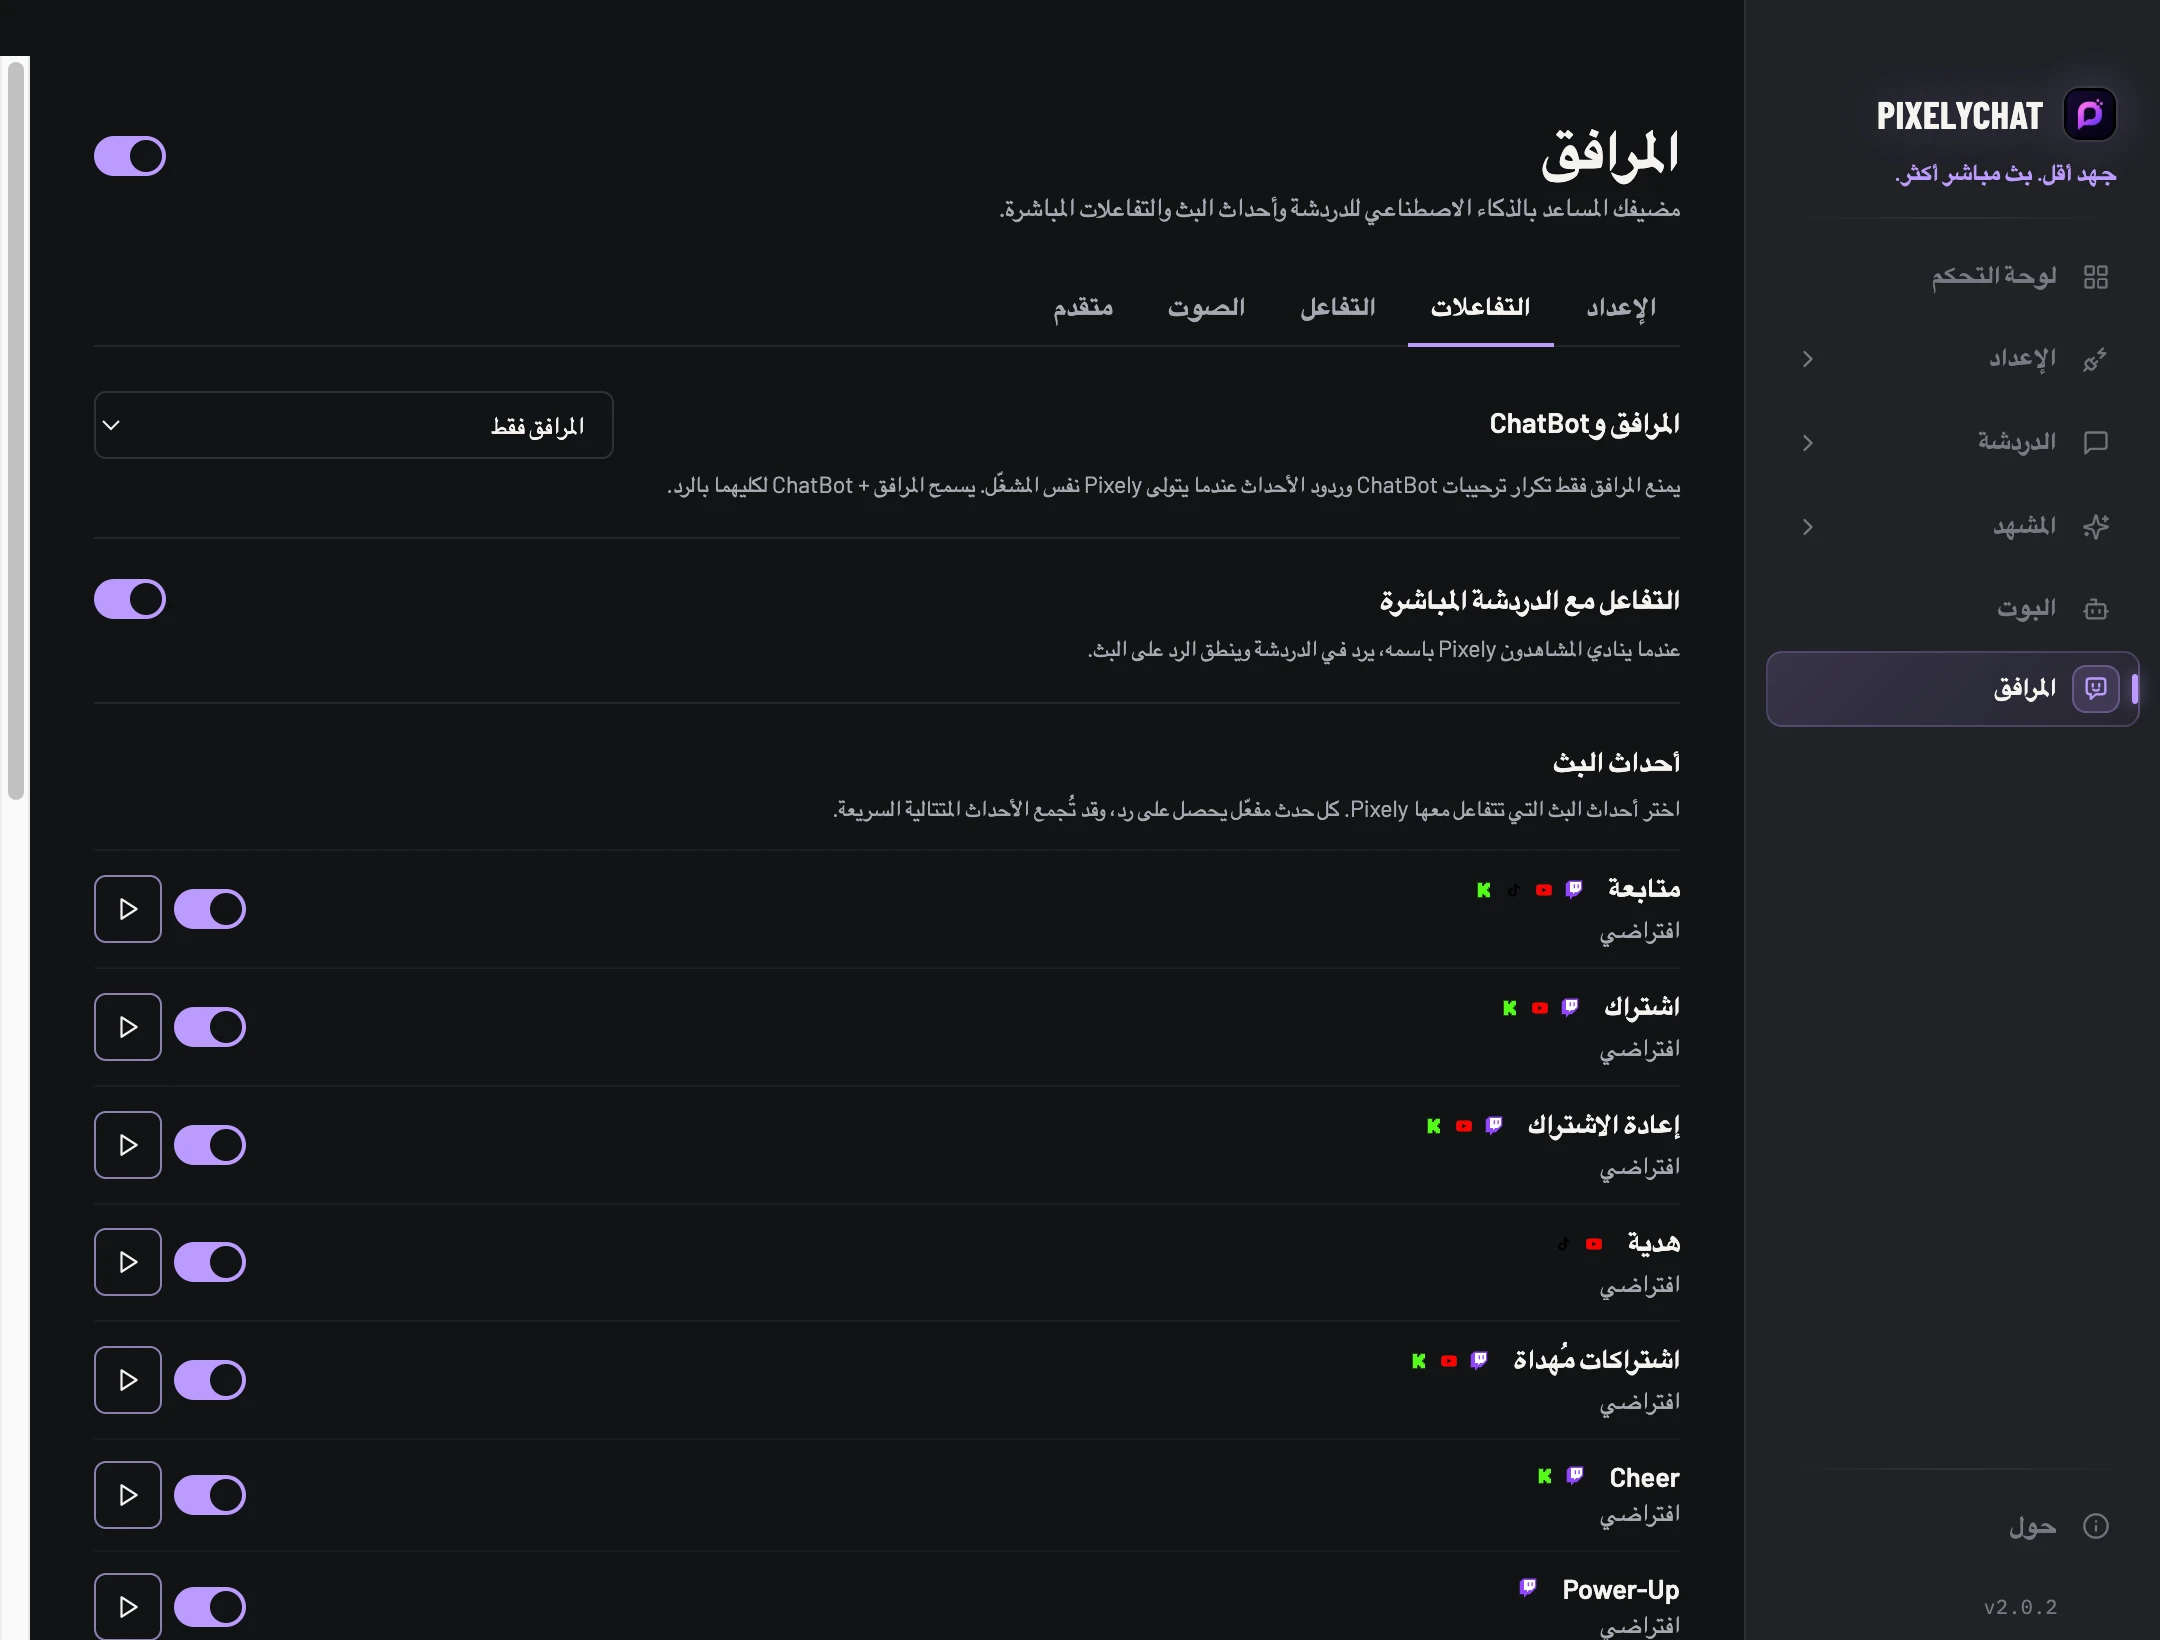Disable the متابعة event toggle
Screen dimensions: 2160x1640
point(210,909)
